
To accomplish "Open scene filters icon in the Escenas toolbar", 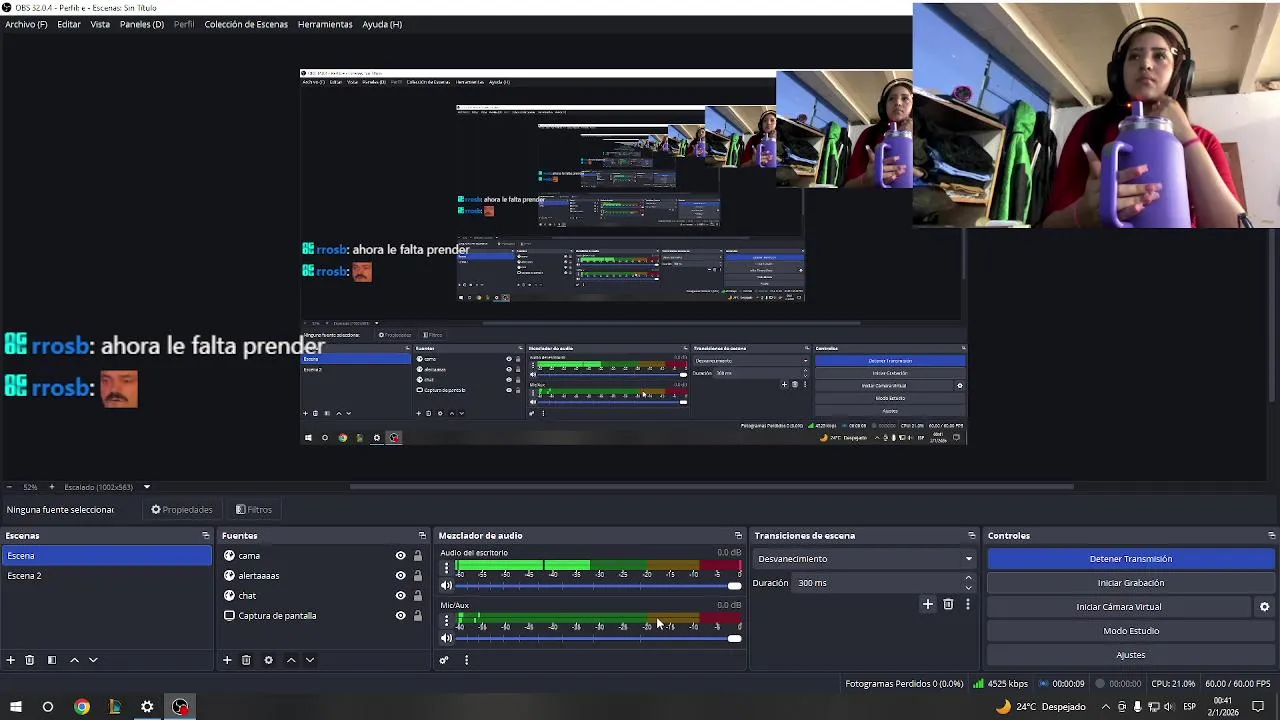I will (x=52, y=660).
